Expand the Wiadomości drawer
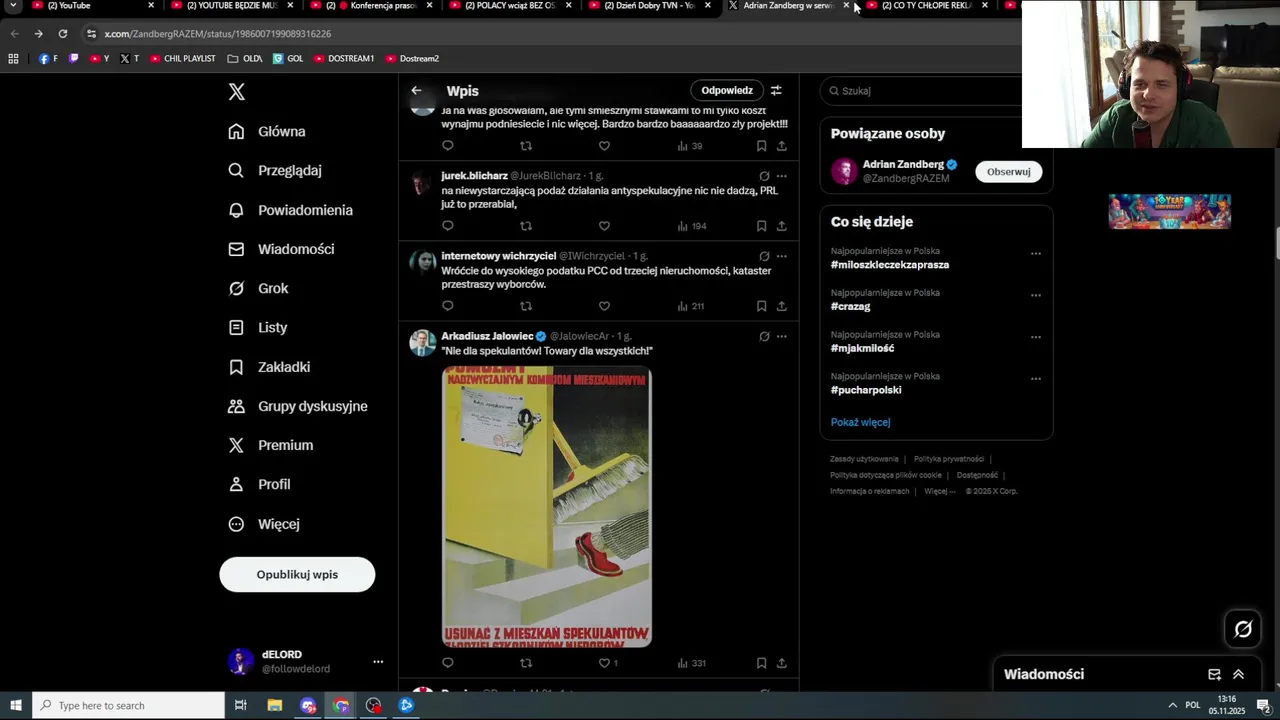1280x720 pixels. pos(1238,675)
